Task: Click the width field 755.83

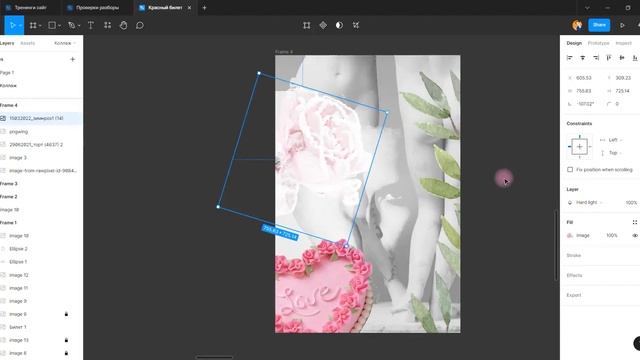Action: coord(584,91)
